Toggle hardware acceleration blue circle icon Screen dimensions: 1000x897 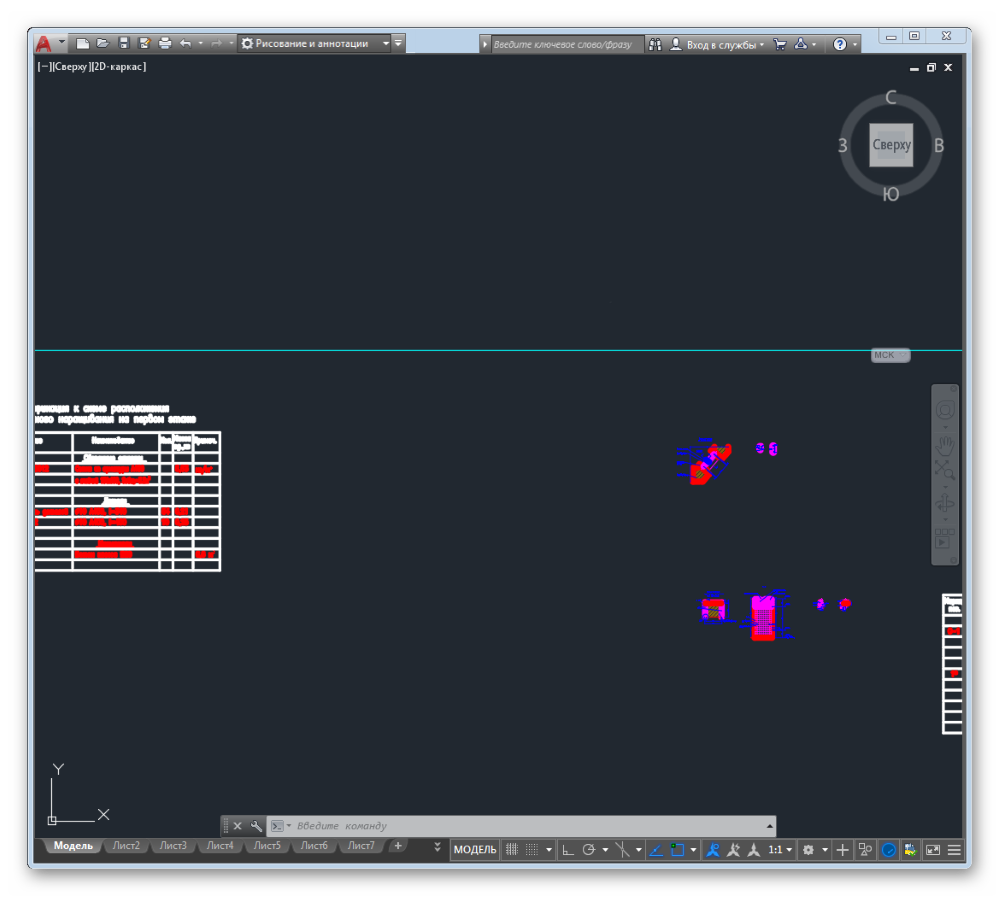(888, 850)
